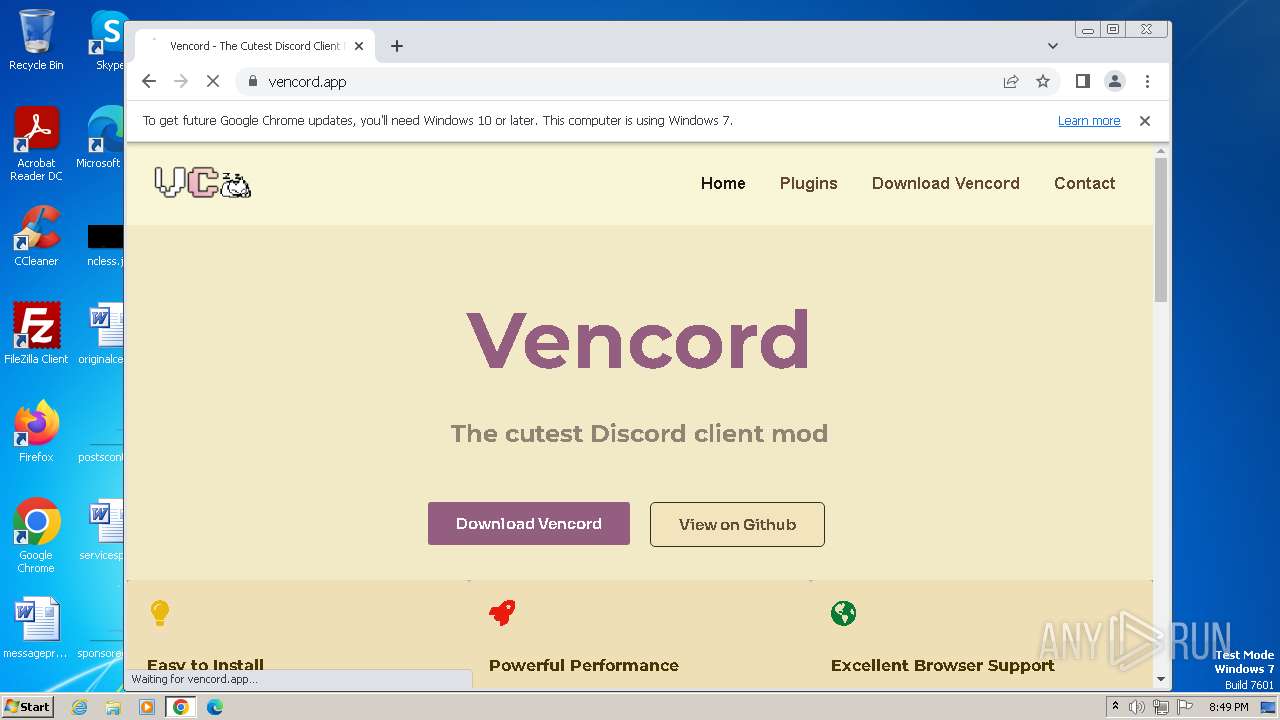Open the Contact nav item

click(x=1084, y=183)
